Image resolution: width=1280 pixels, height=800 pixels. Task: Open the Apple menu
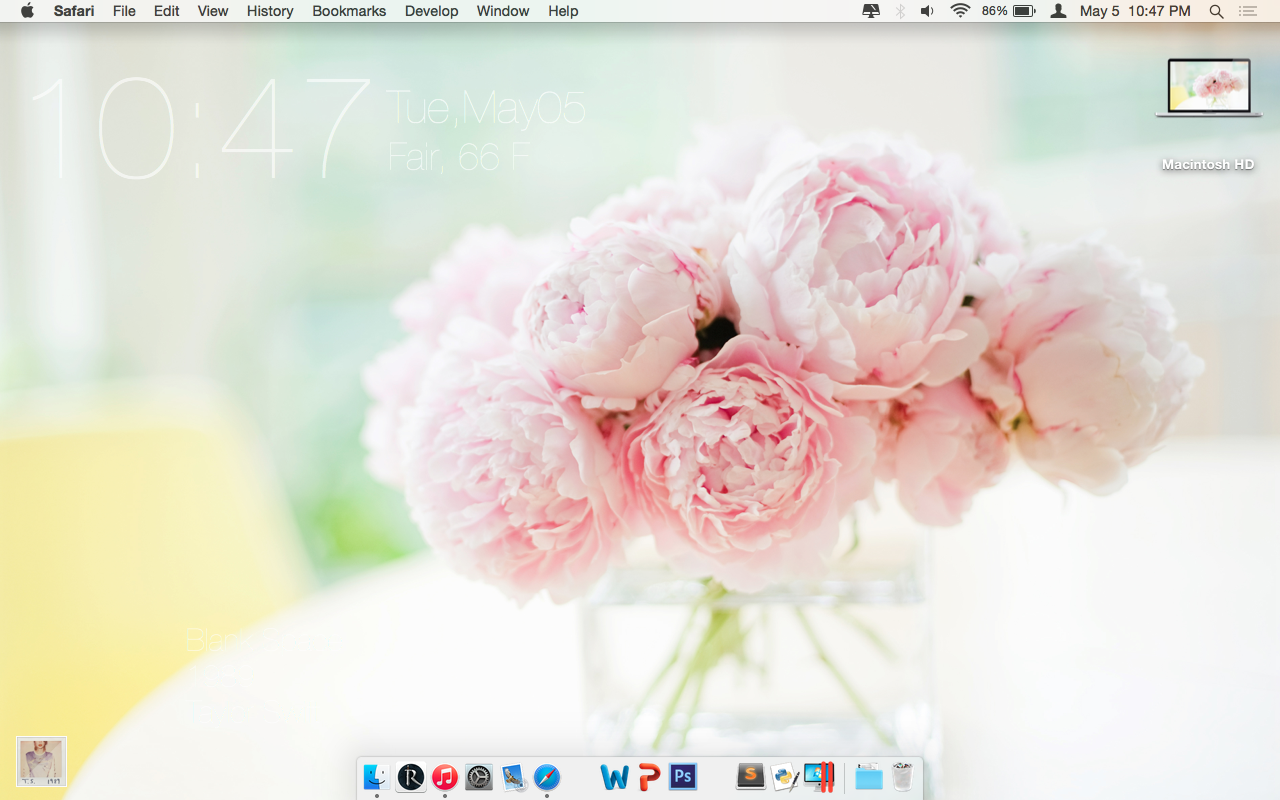(x=27, y=11)
